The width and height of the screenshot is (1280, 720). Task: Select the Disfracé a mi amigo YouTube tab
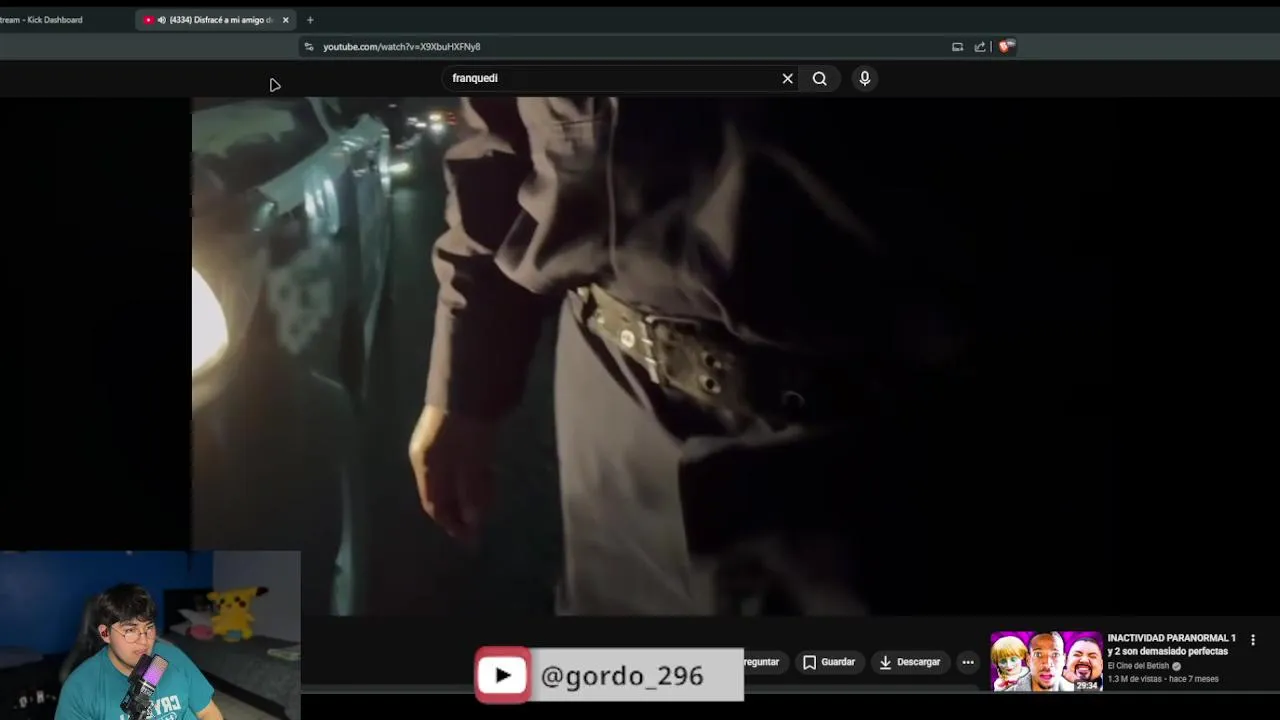(216, 20)
